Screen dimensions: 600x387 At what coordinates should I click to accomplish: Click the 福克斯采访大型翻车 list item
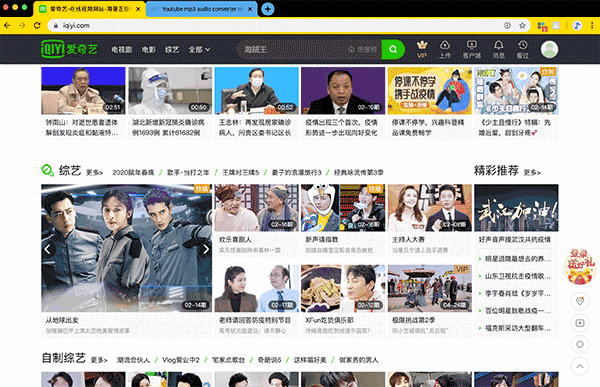pos(518,328)
